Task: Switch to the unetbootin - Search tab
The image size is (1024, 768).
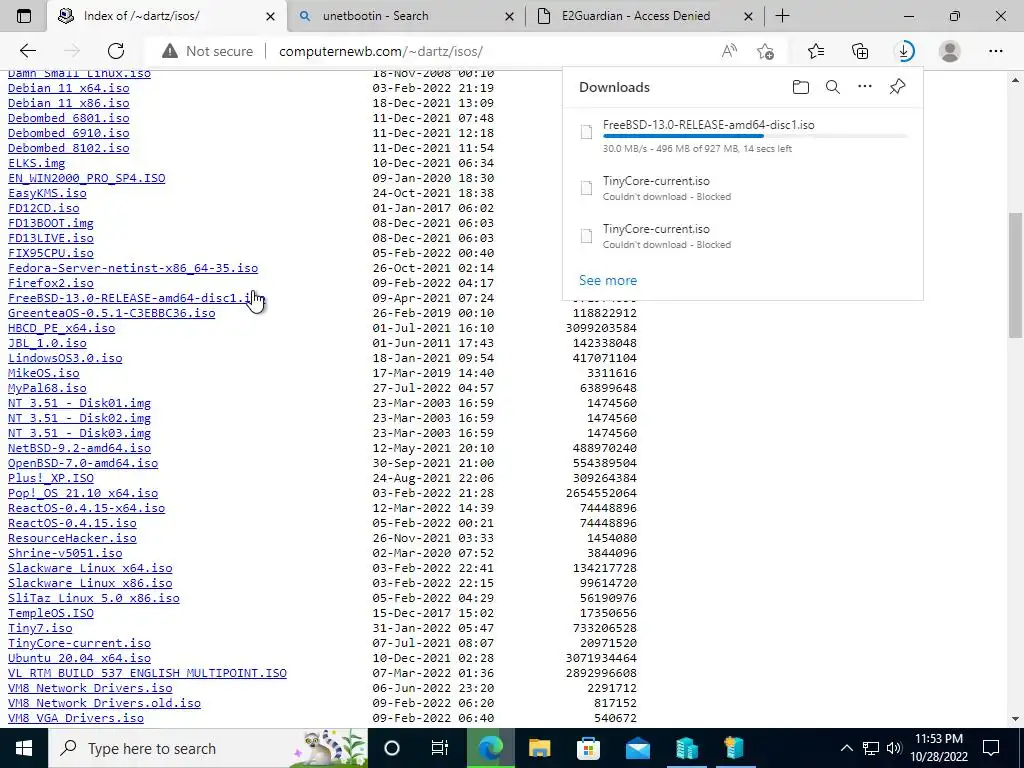Action: [405, 16]
